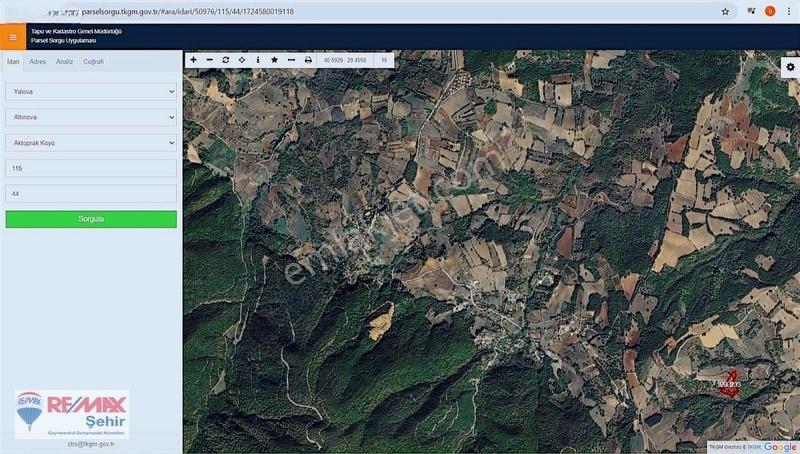Viewport: 800px width, 454px height.
Task: Activate the locate crosshair tool
Action: pos(242,60)
